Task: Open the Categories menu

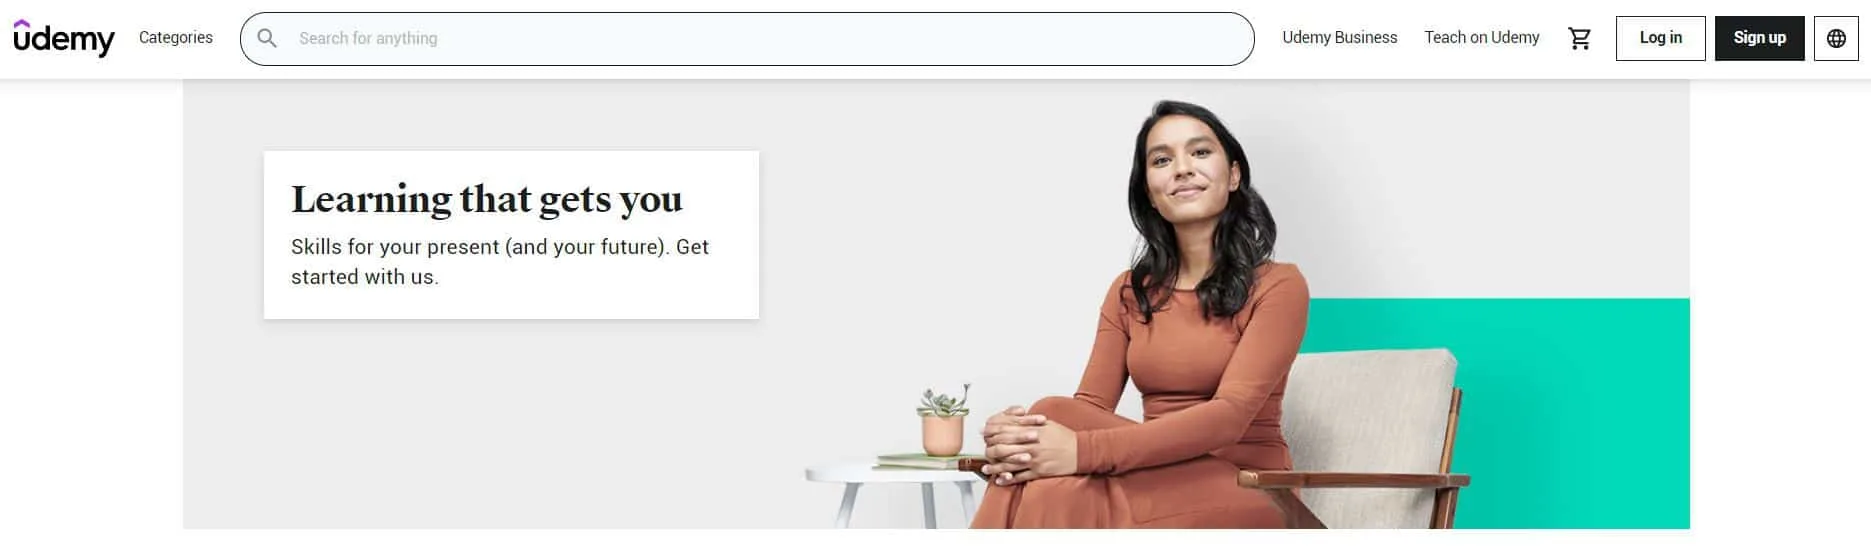Action: (176, 38)
